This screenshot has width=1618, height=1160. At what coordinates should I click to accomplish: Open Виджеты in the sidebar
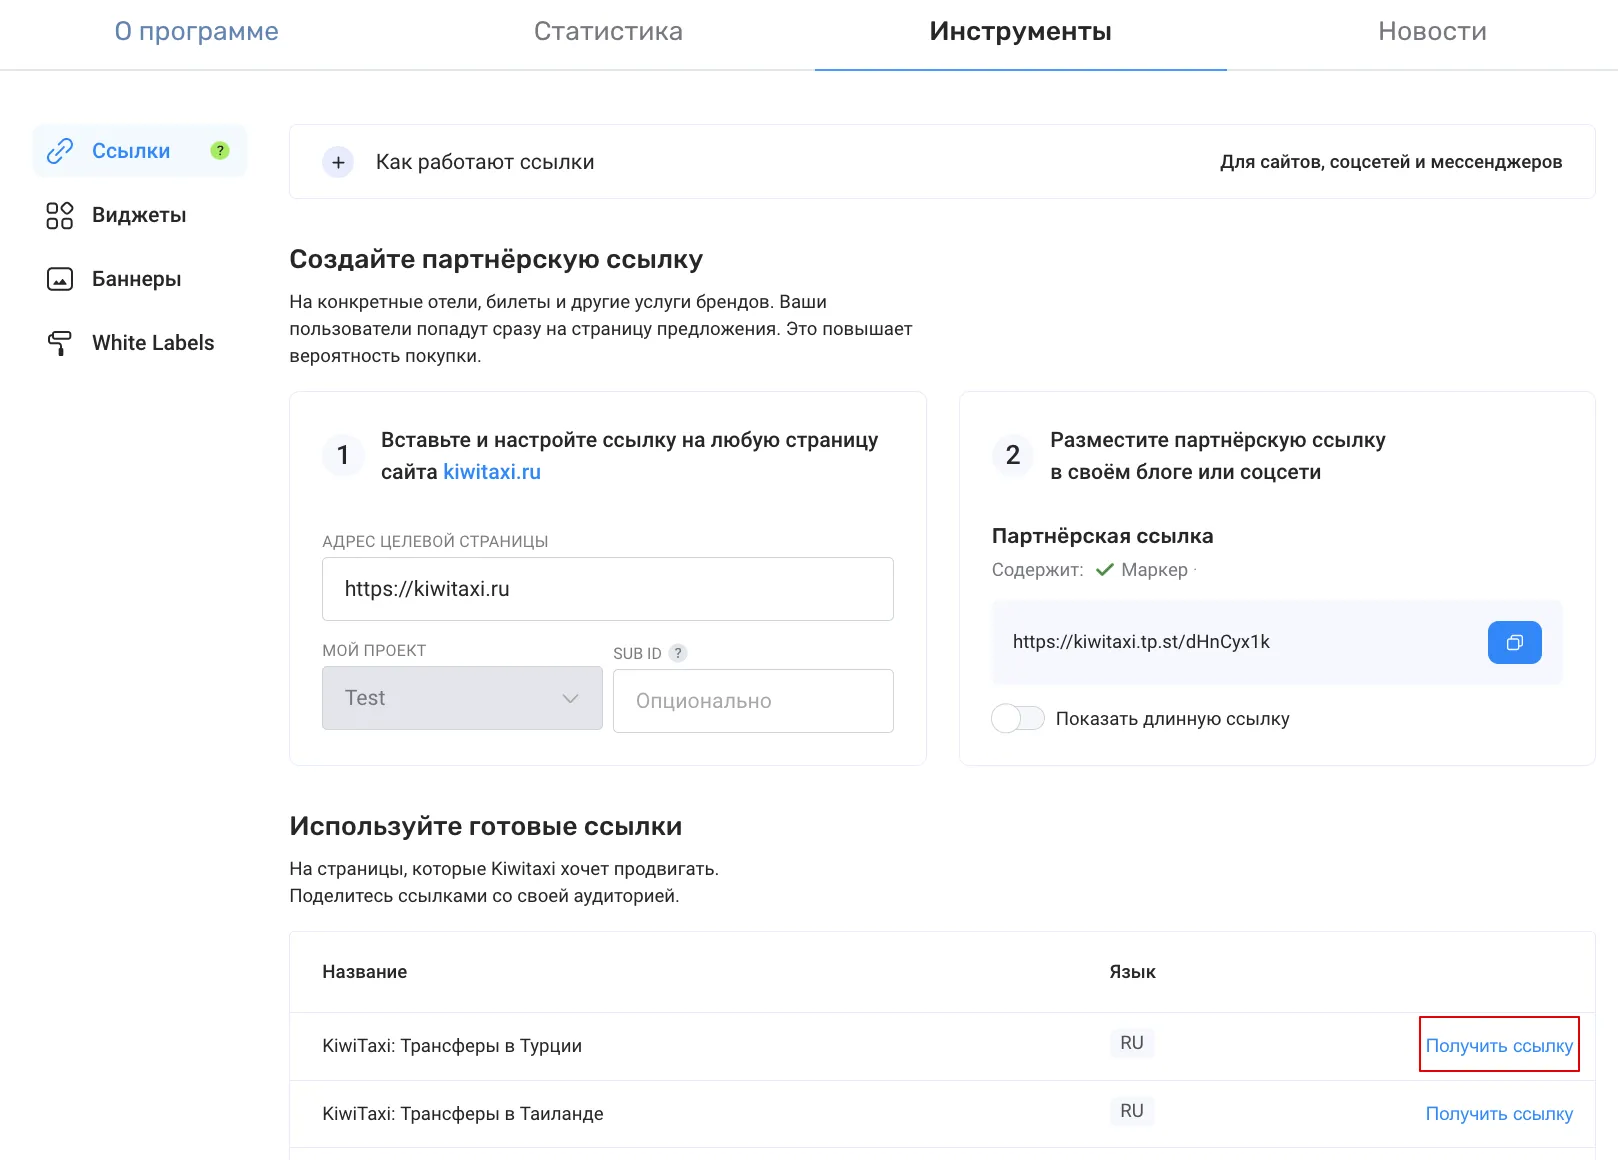139,215
